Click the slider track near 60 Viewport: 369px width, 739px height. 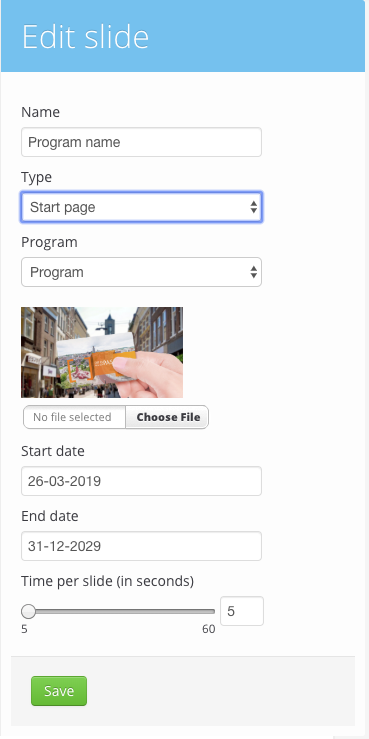(207, 611)
